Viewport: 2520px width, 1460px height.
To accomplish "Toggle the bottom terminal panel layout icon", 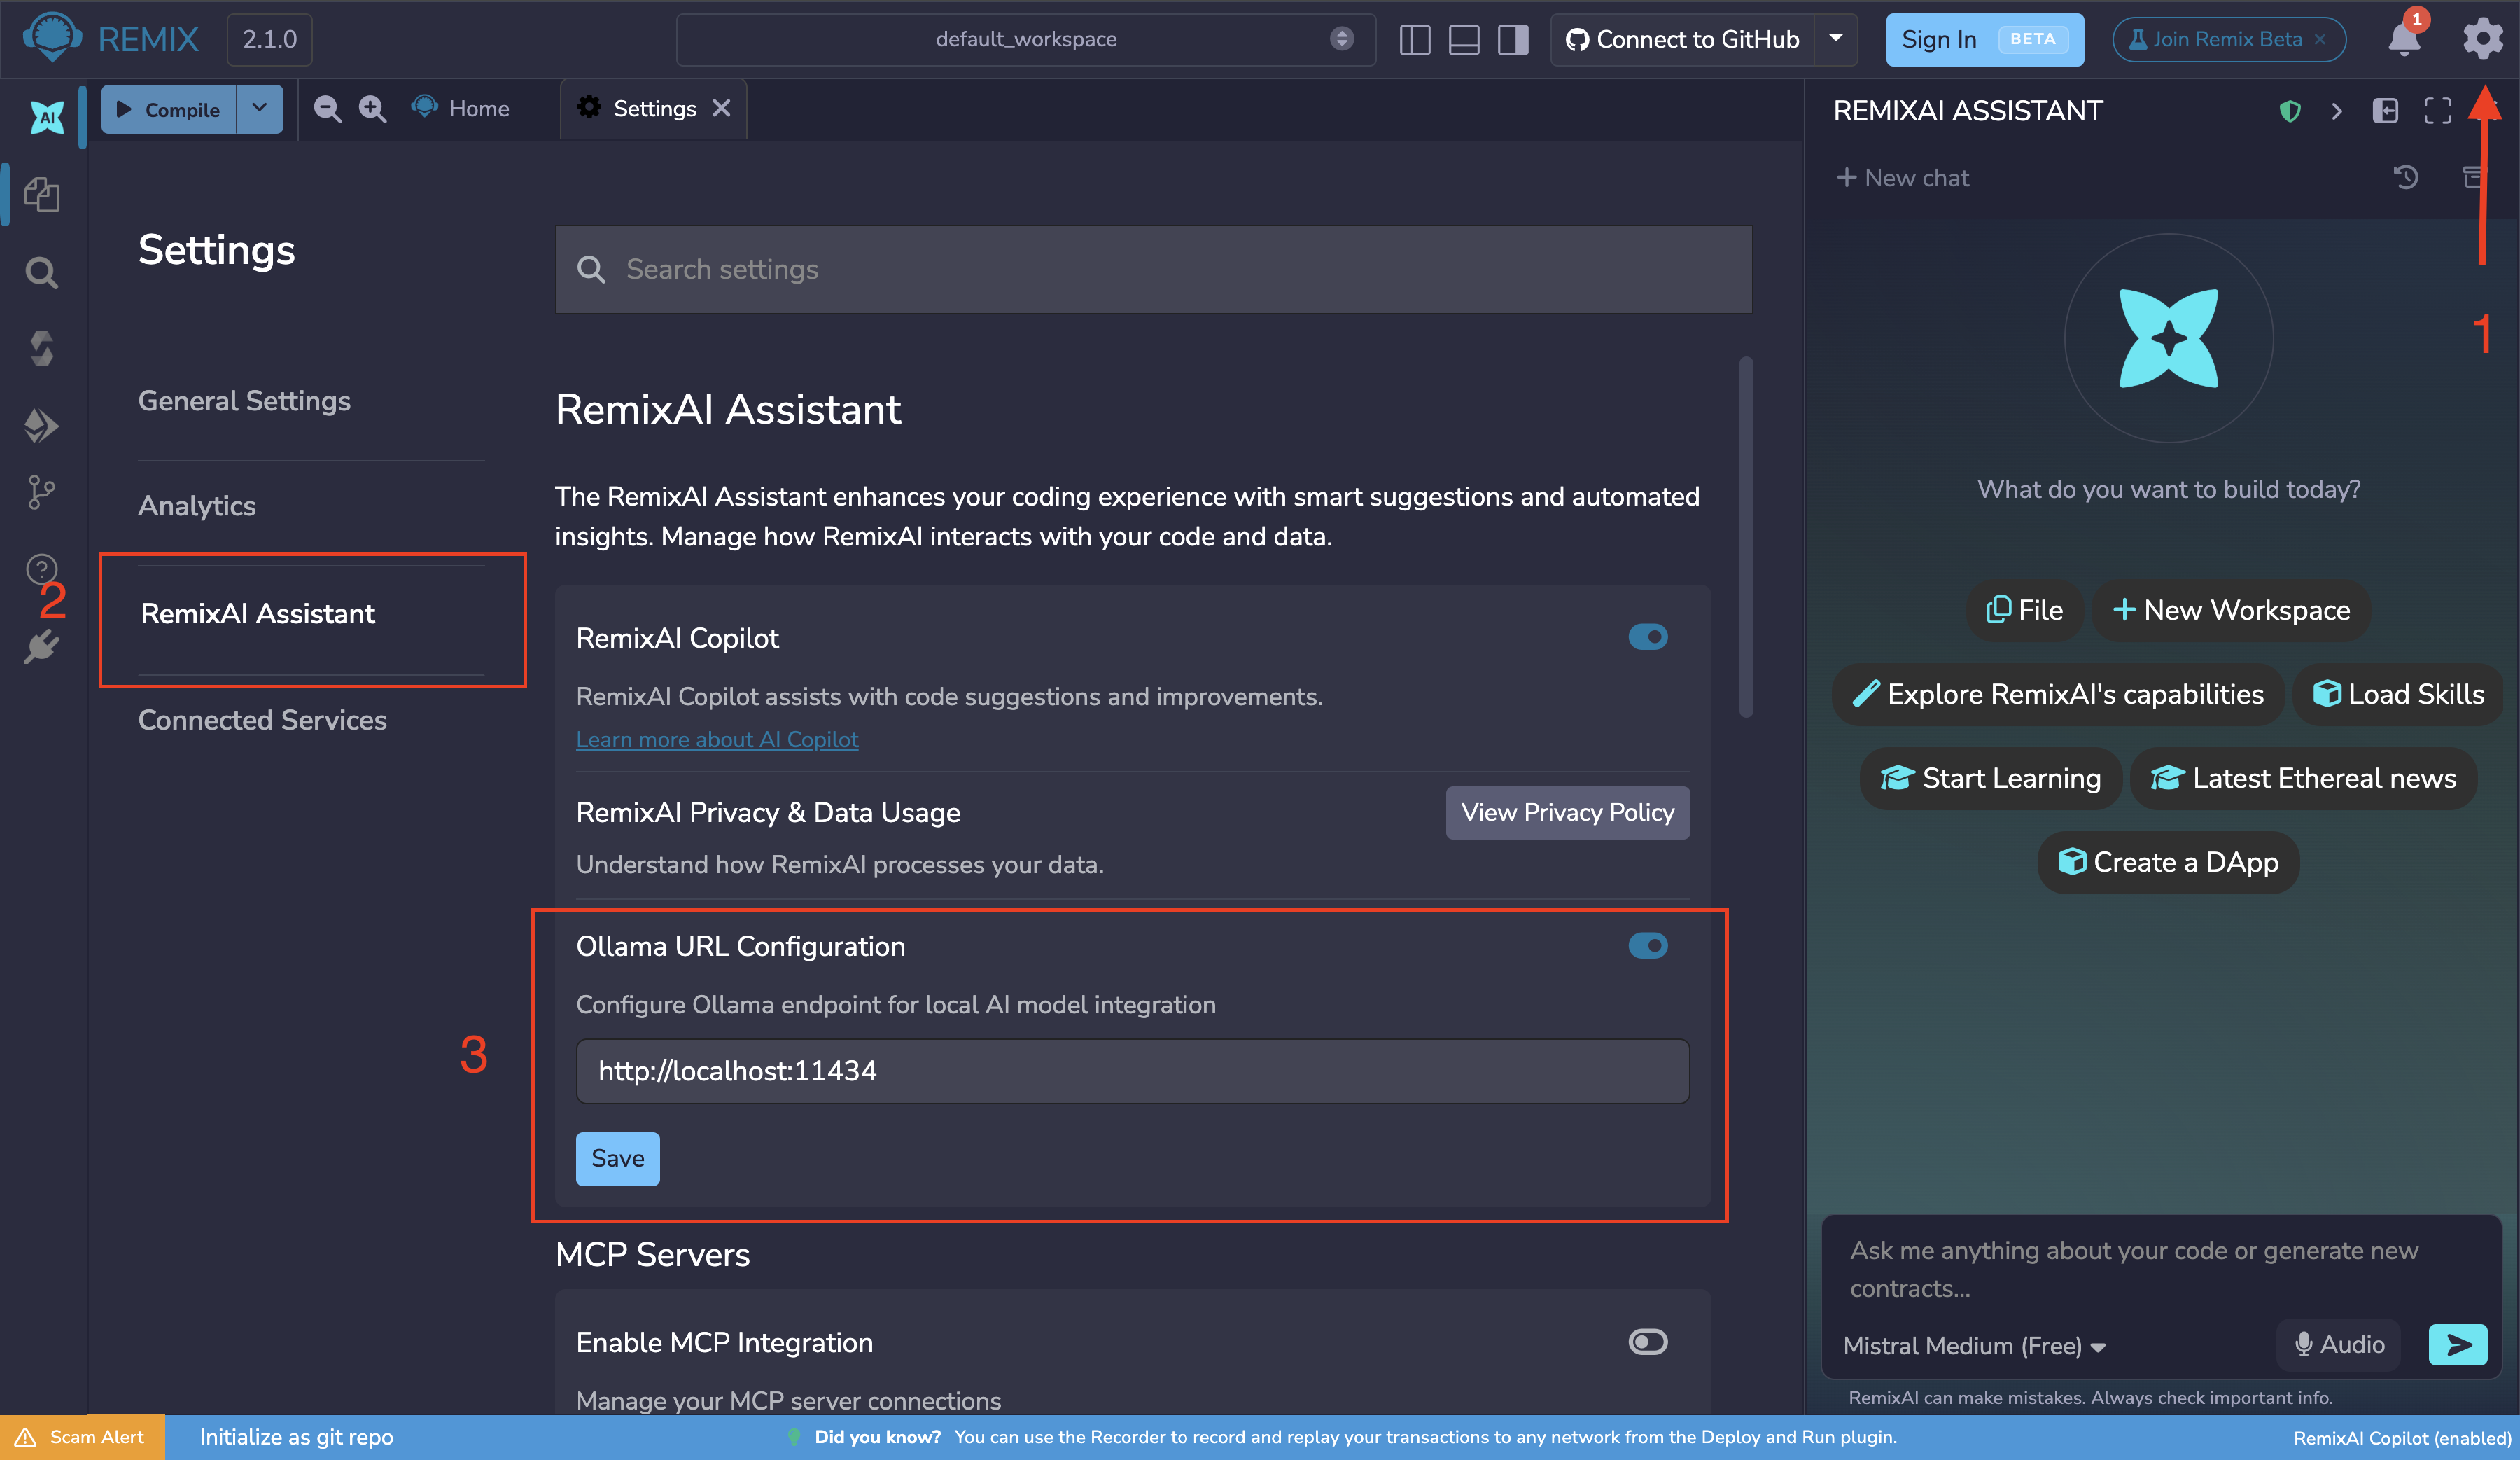I will click(1464, 40).
